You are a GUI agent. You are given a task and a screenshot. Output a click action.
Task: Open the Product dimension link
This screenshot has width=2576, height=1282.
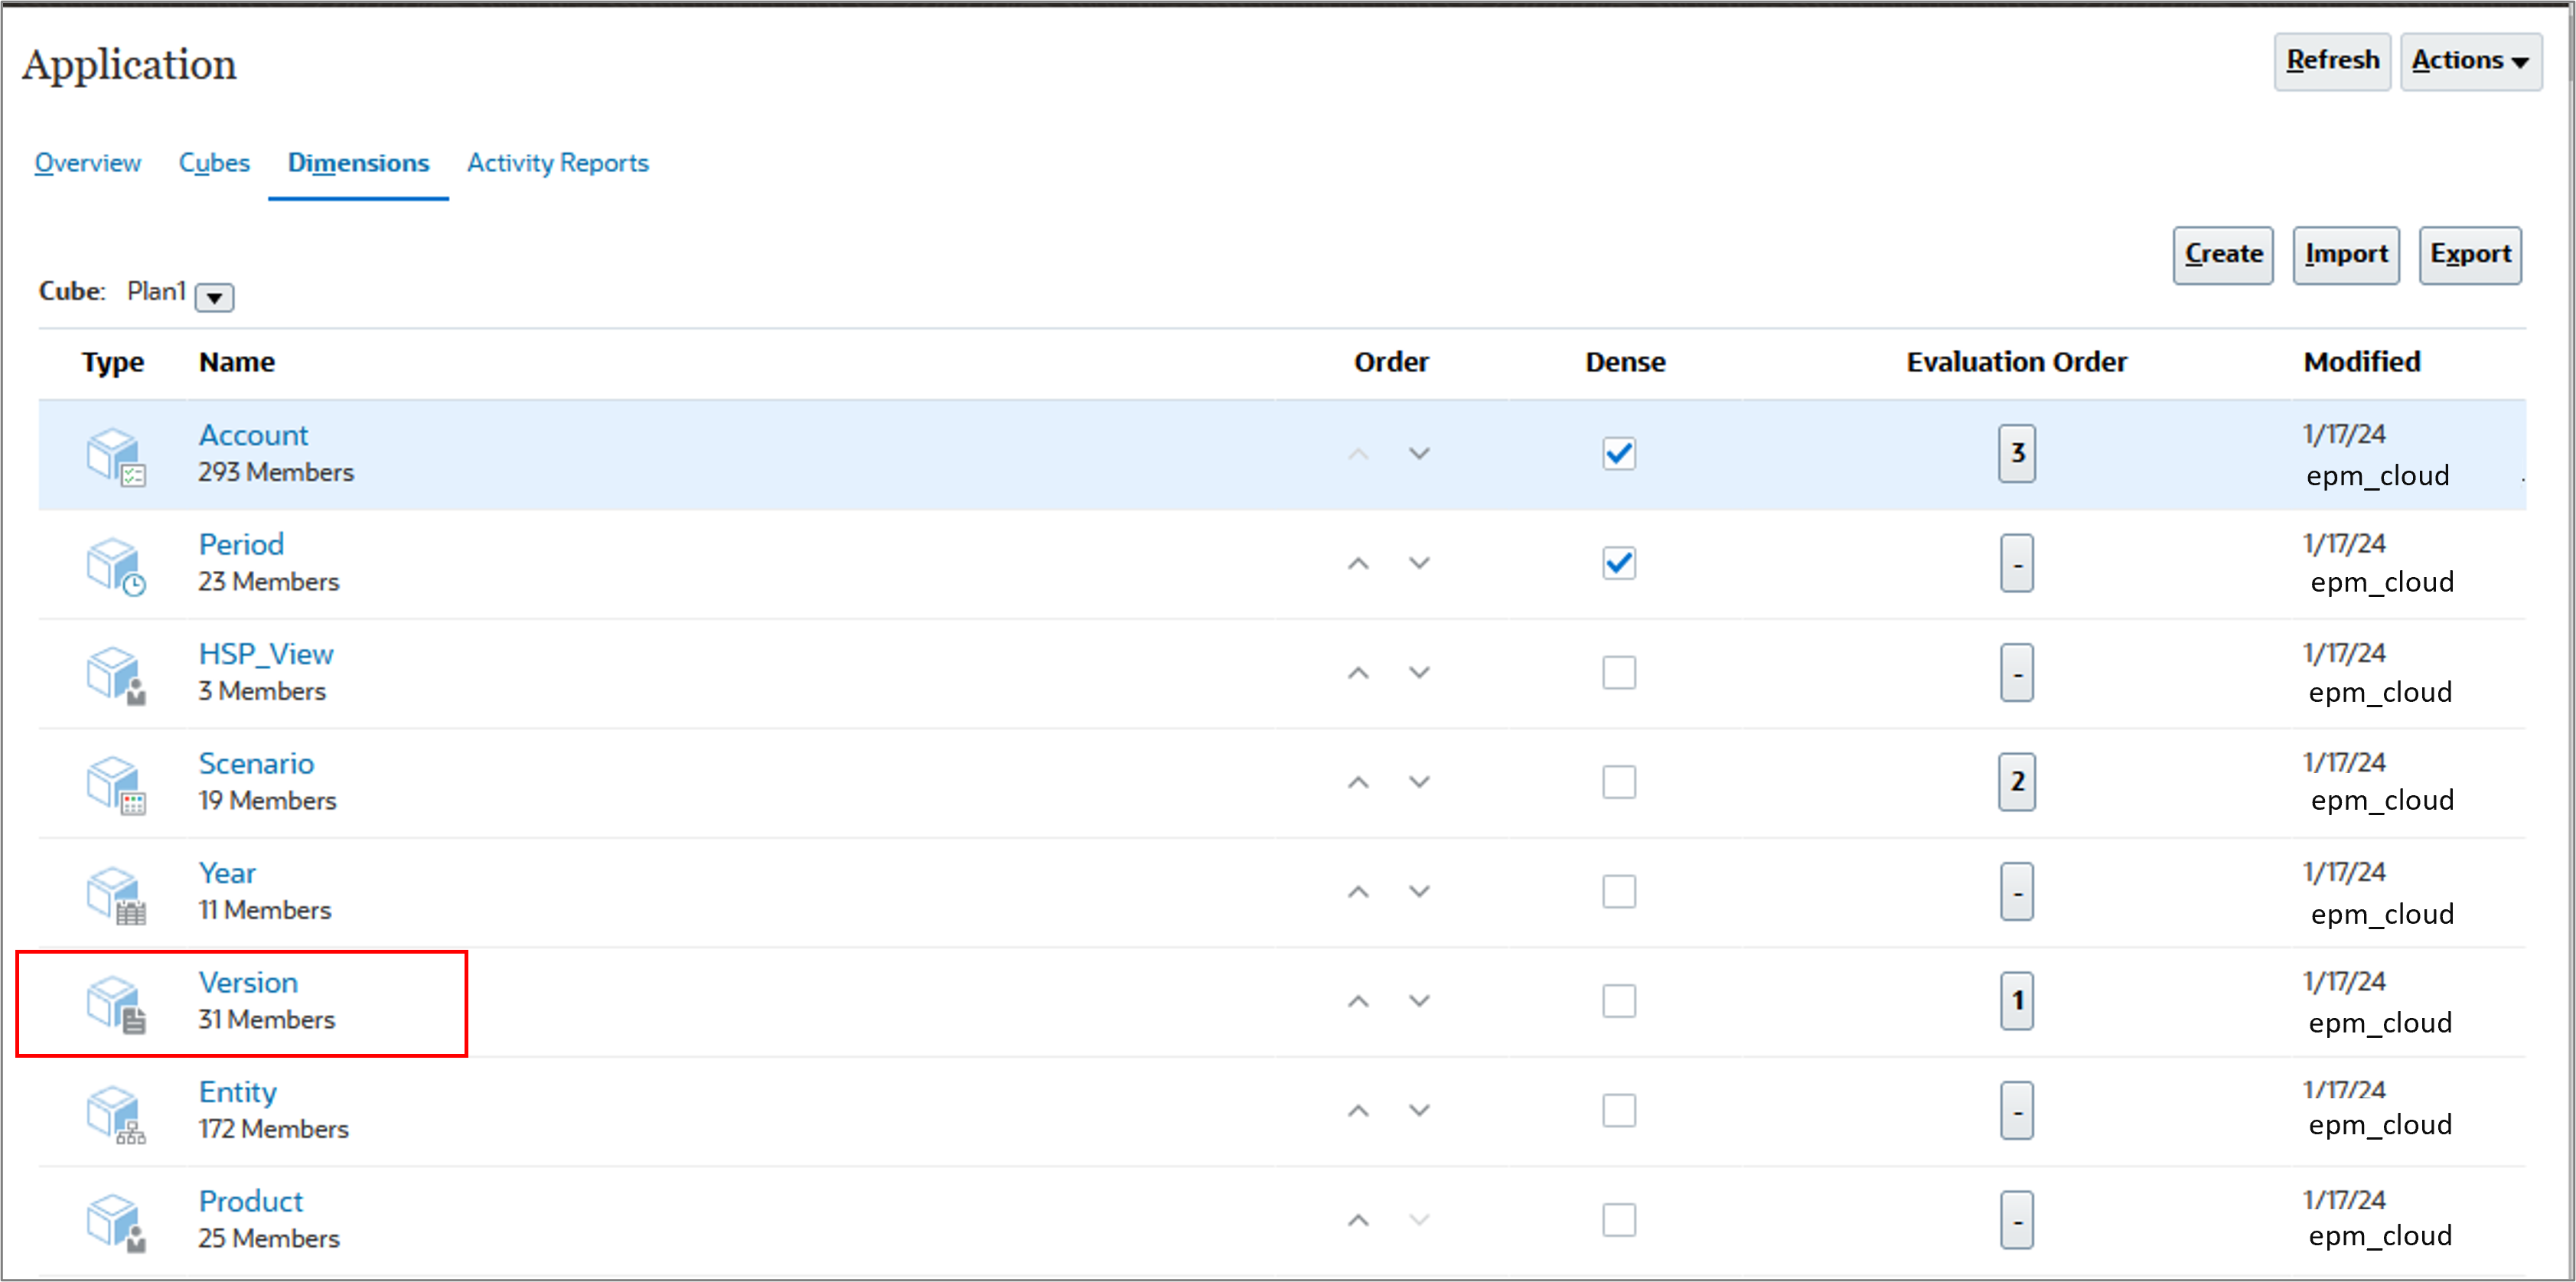coord(250,1201)
